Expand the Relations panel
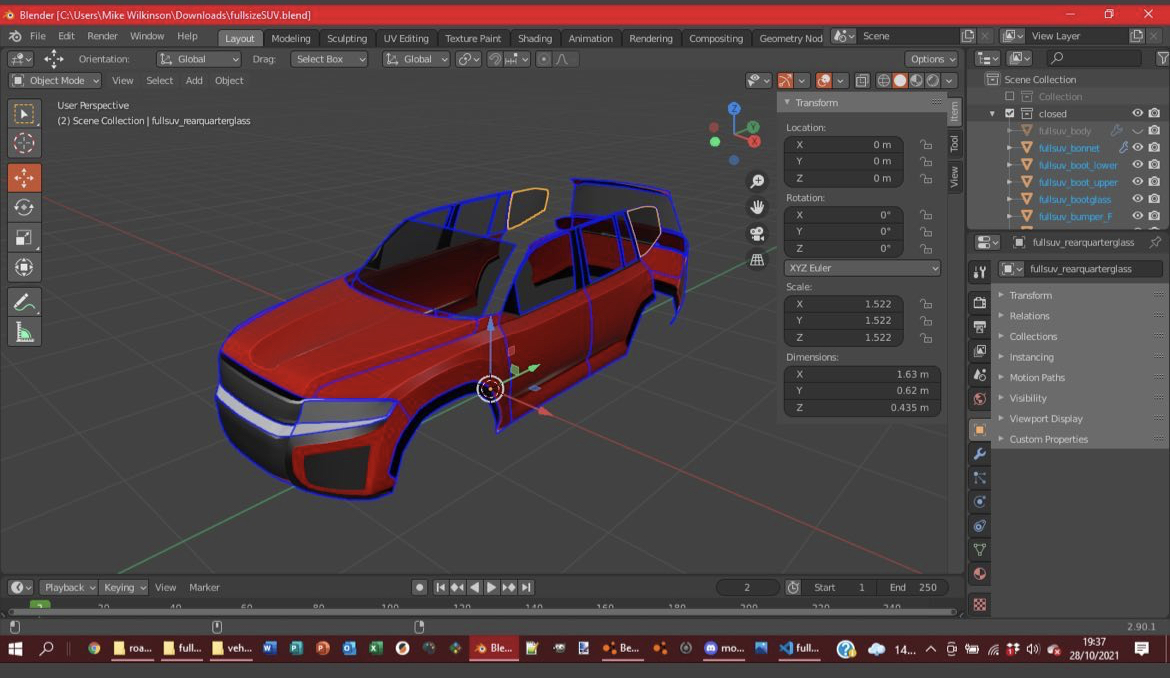The height and width of the screenshot is (678, 1170). pyautogui.click(x=1029, y=316)
